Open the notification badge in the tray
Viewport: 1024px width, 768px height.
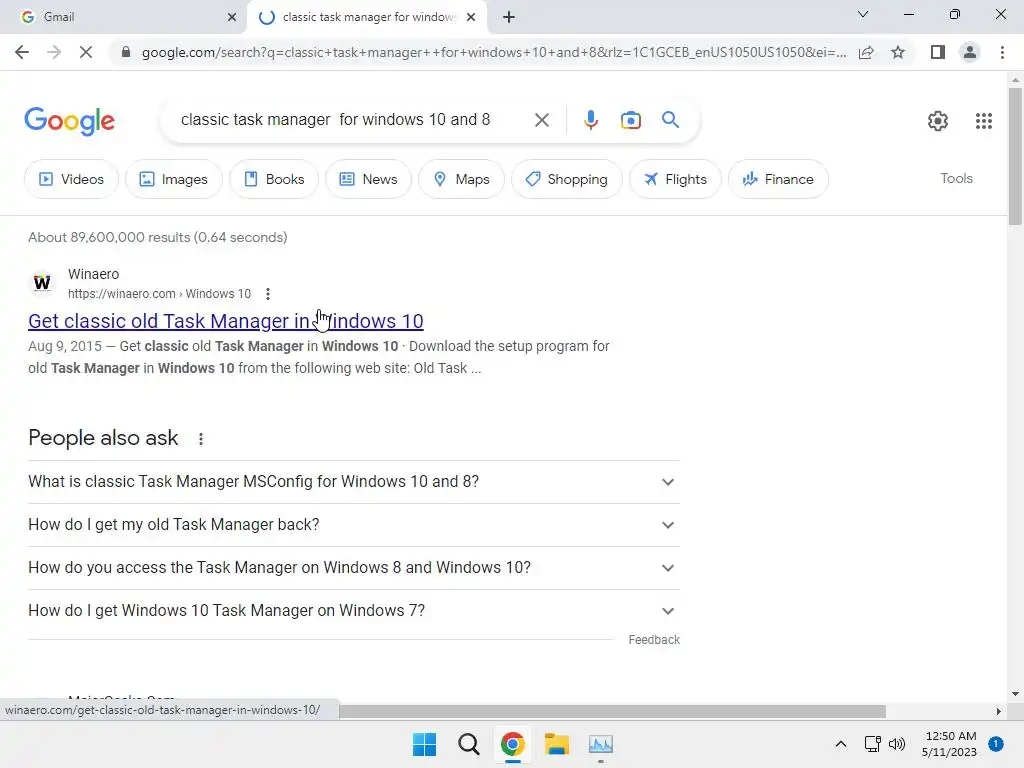pyautogui.click(x=996, y=744)
